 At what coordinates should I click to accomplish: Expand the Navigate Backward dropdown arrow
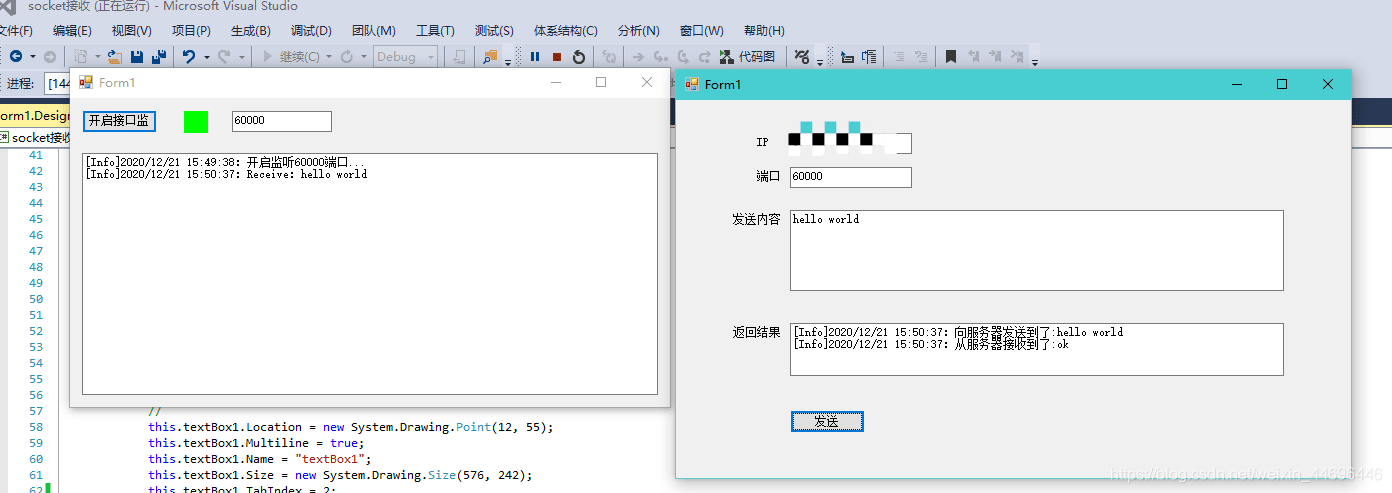(32, 57)
